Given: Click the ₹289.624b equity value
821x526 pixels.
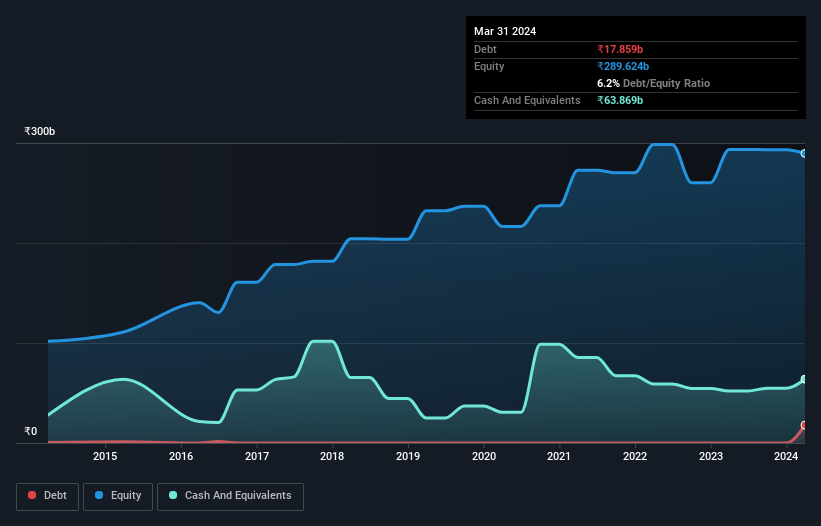Looking at the screenshot, I should pos(623,66).
